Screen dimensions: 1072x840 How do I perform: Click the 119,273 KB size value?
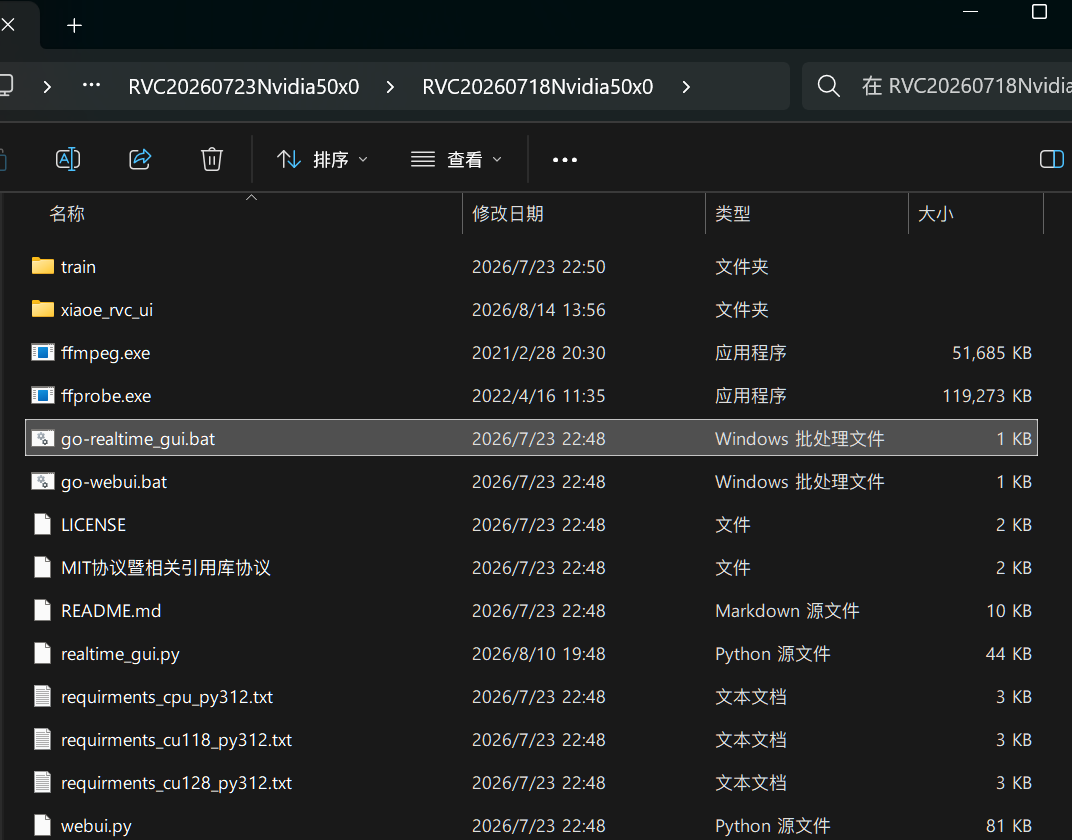click(x=987, y=396)
